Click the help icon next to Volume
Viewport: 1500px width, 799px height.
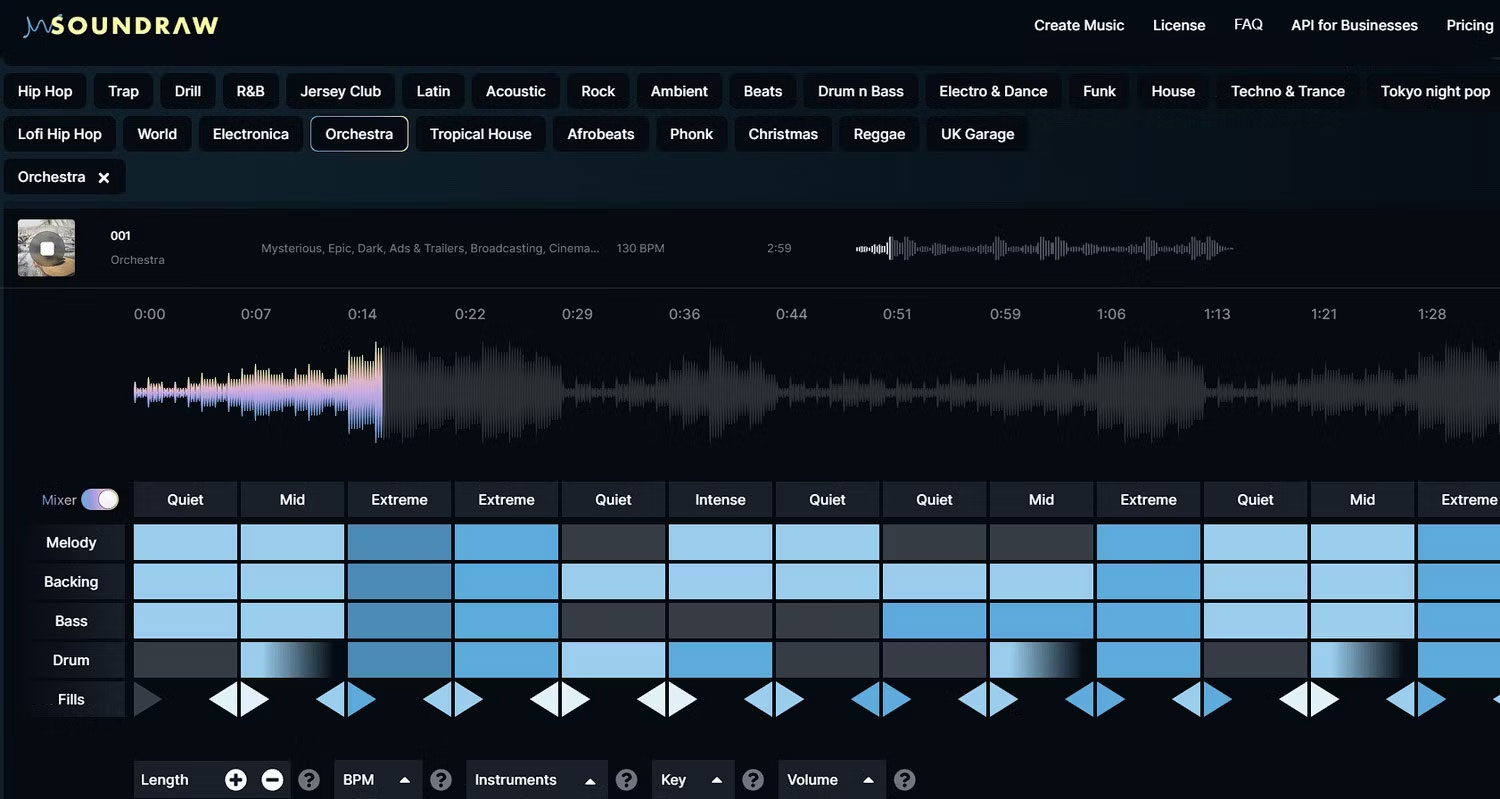(x=904, y=779)
